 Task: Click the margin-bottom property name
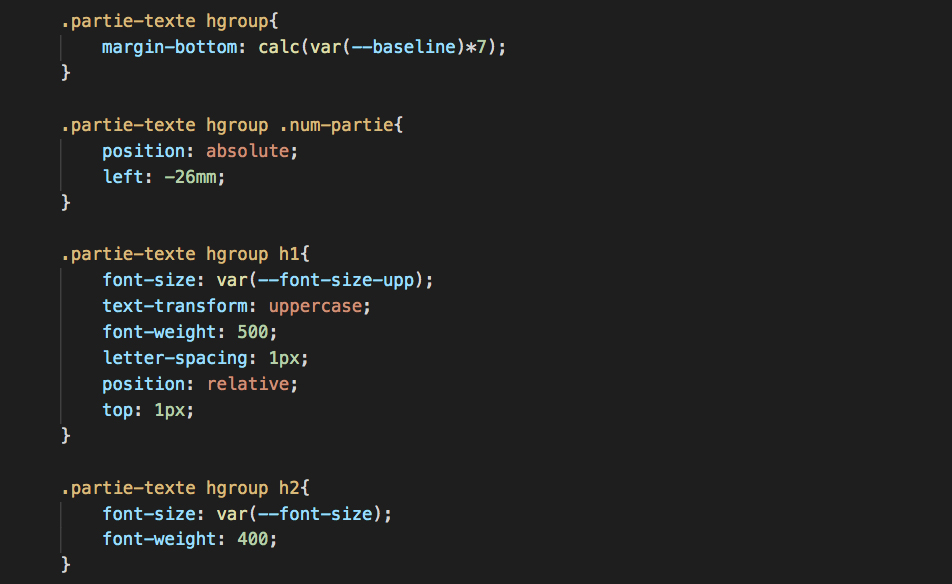point(168,47)
